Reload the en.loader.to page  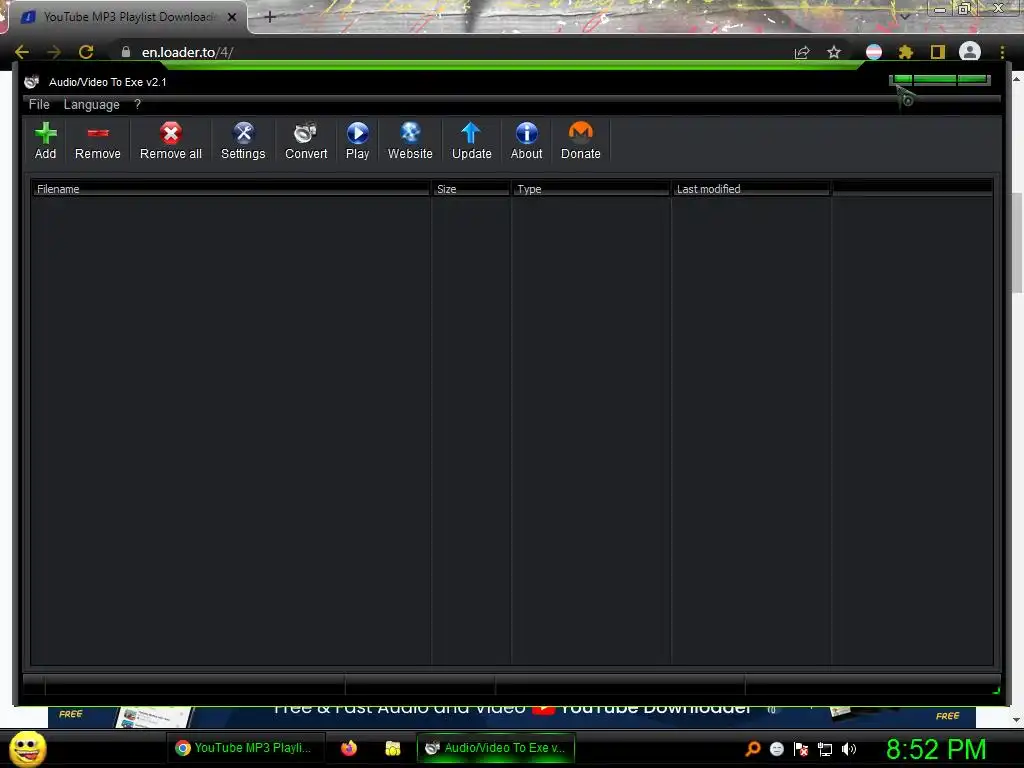86,52
